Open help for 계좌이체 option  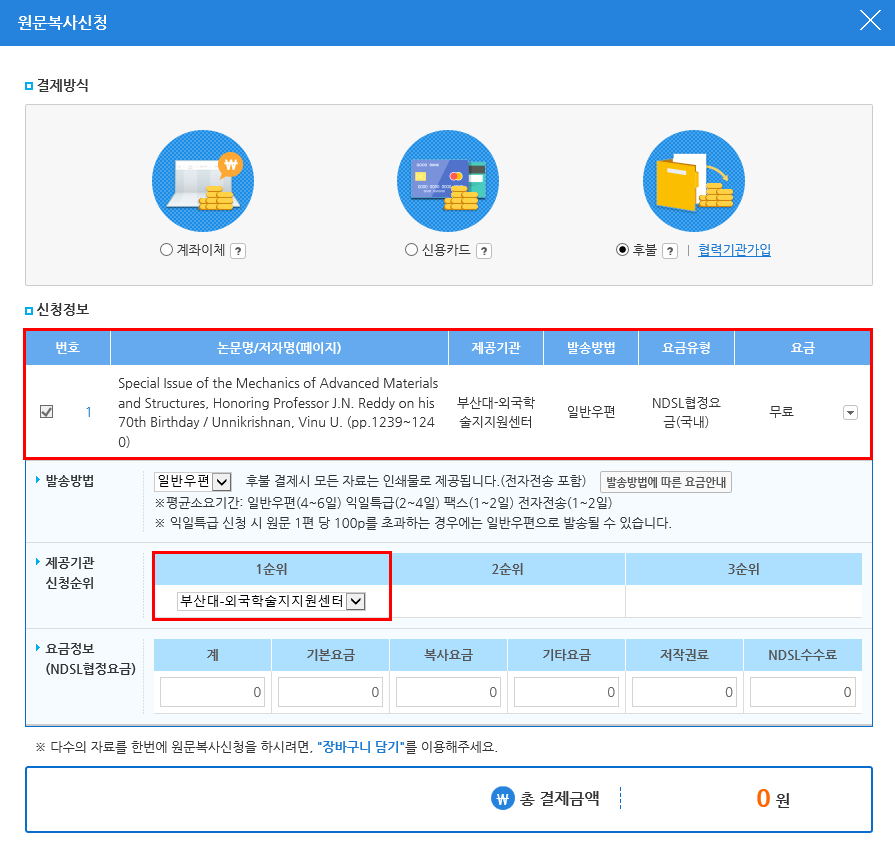238,251
